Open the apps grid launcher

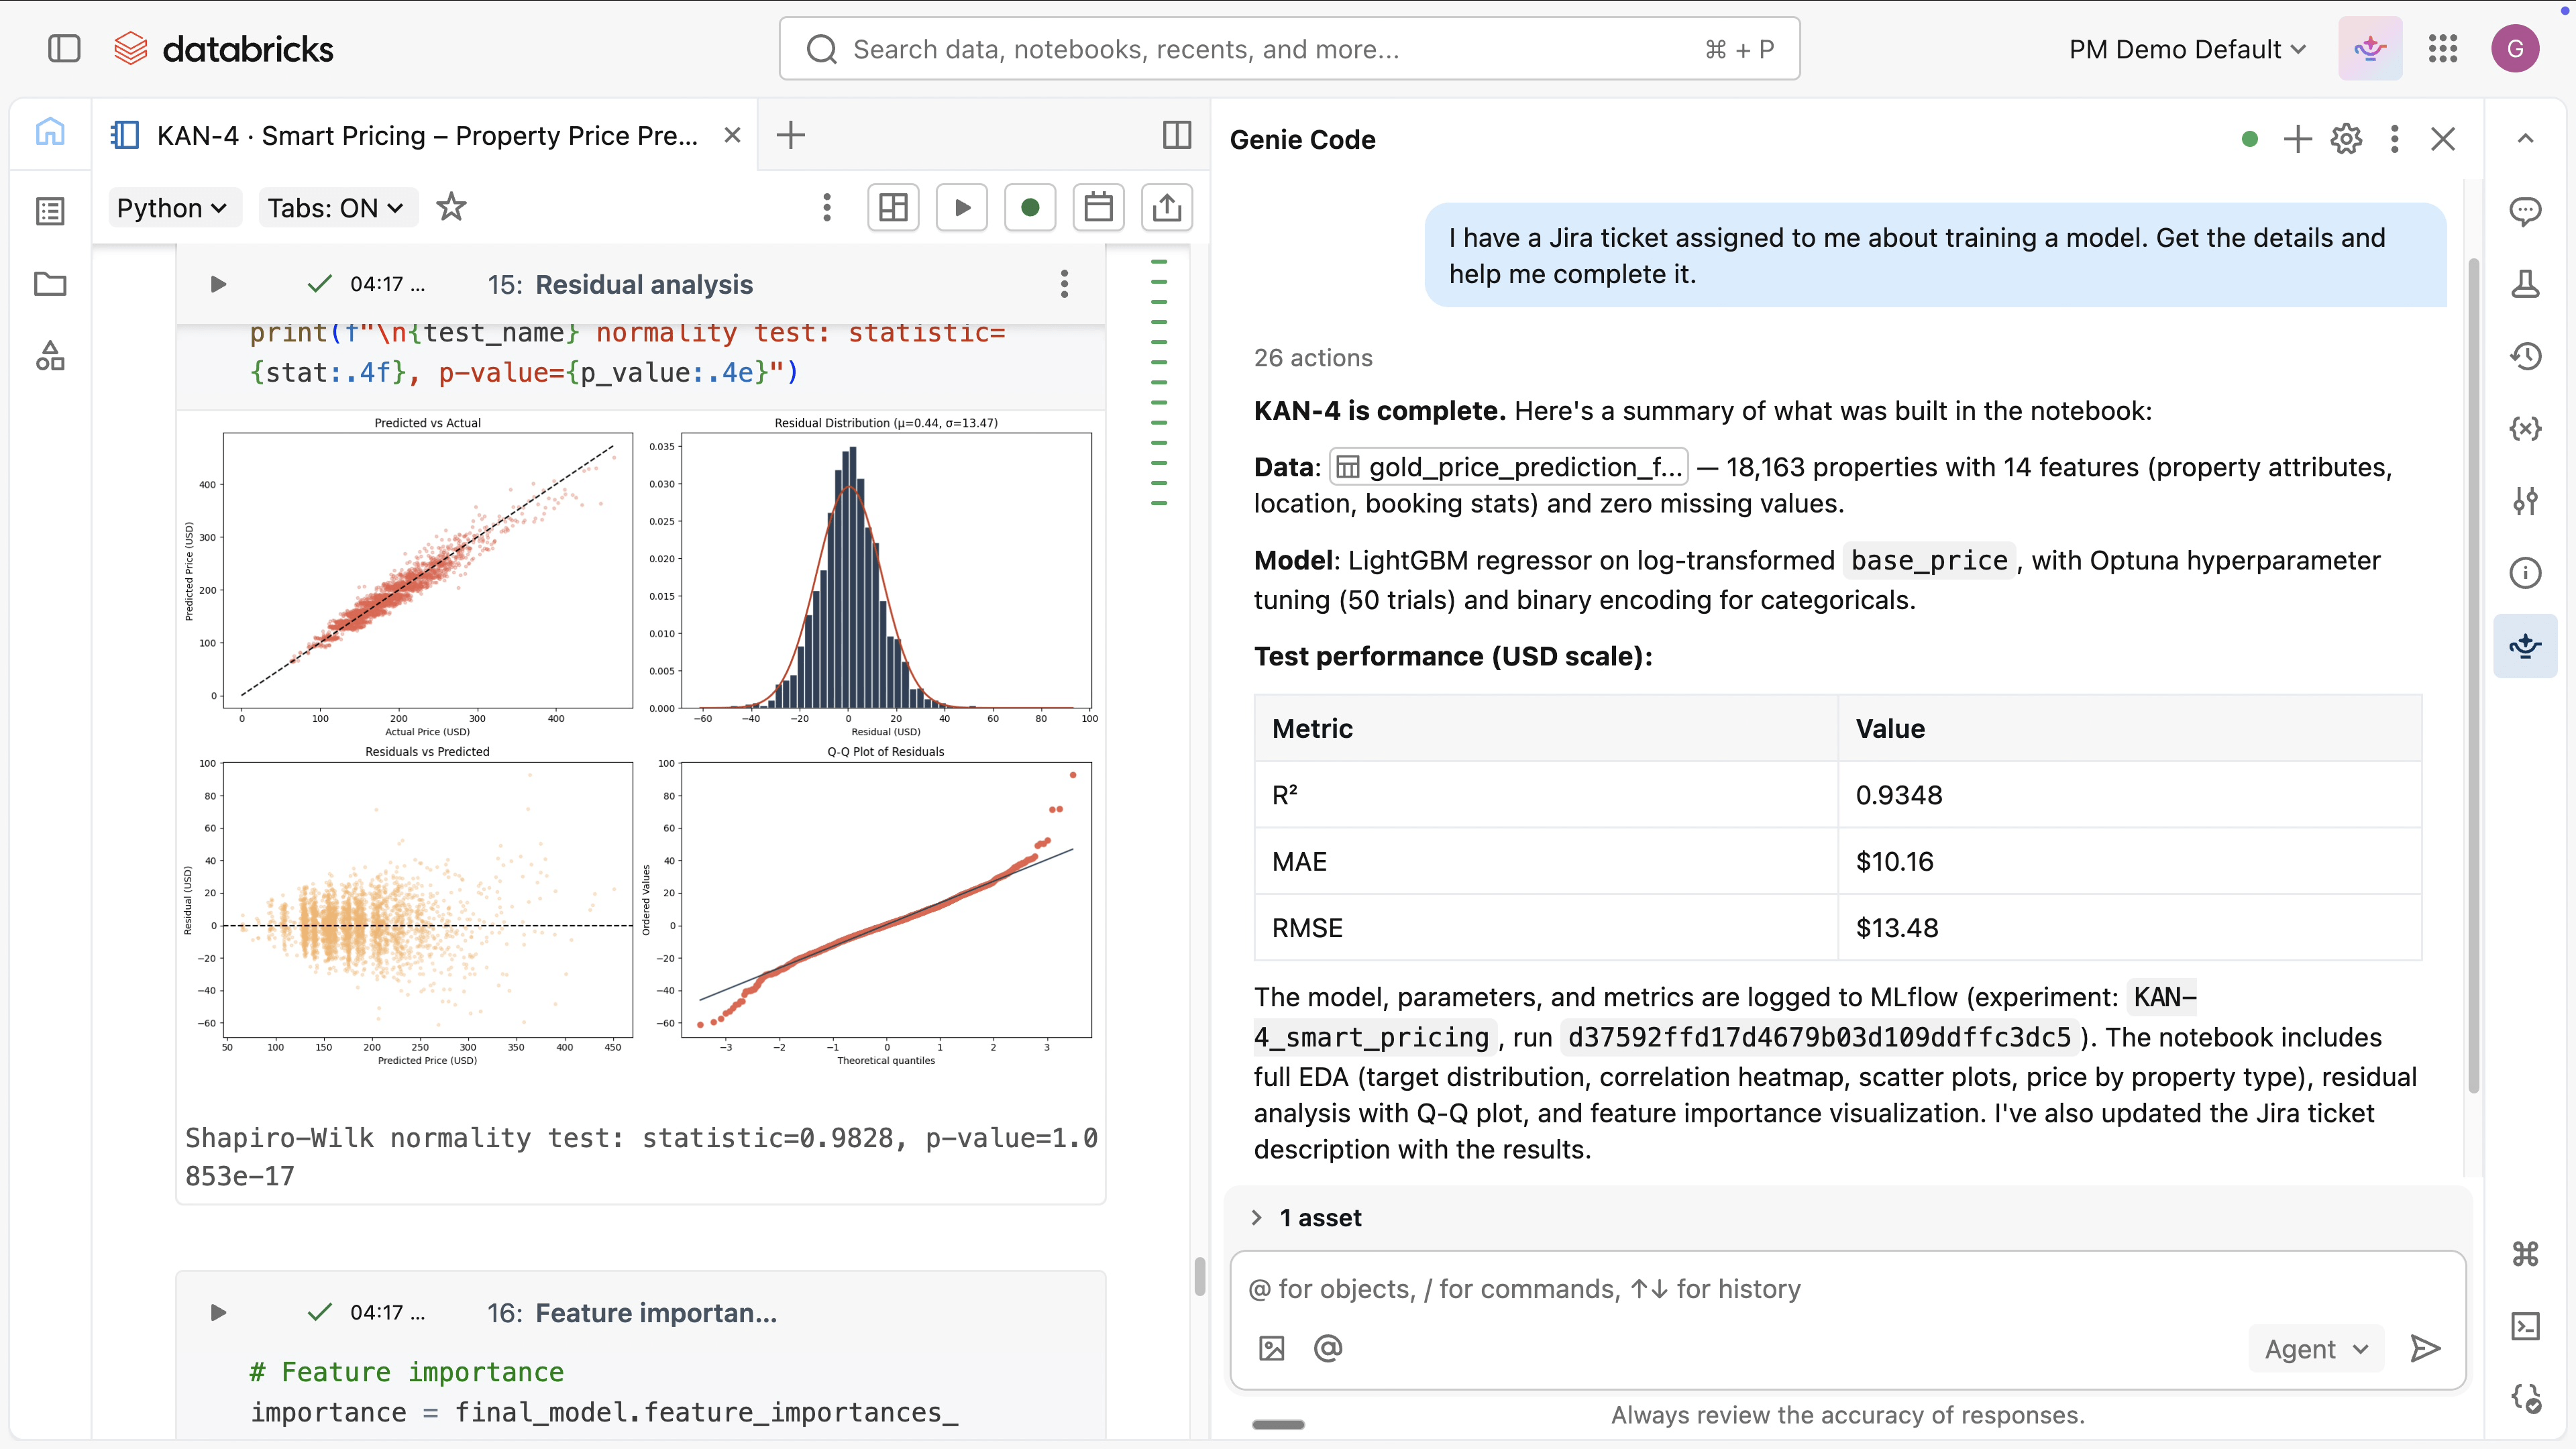click(x=2442, y=49)
